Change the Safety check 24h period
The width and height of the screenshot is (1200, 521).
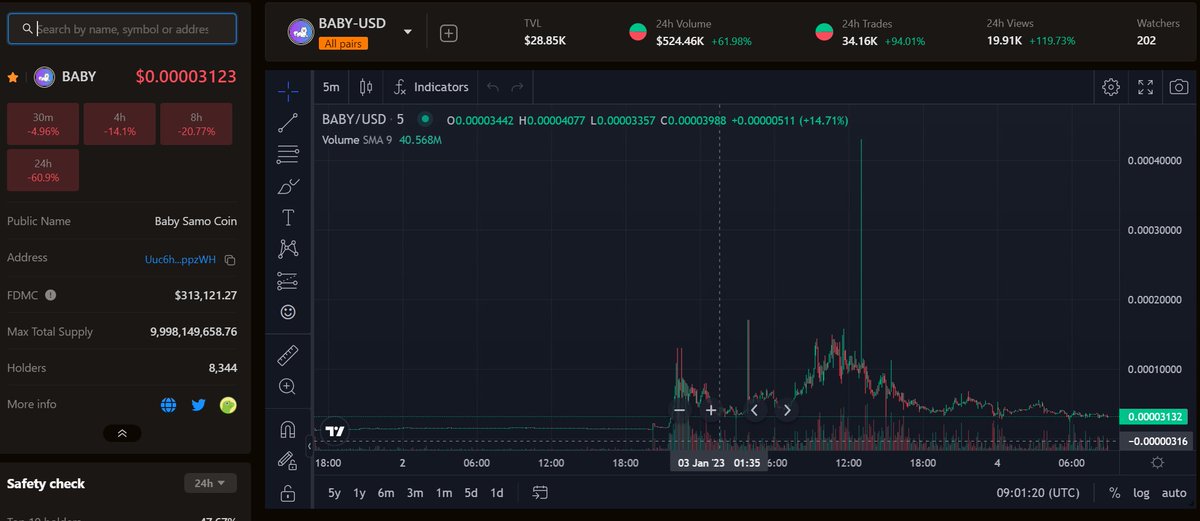tap(210, 483)
